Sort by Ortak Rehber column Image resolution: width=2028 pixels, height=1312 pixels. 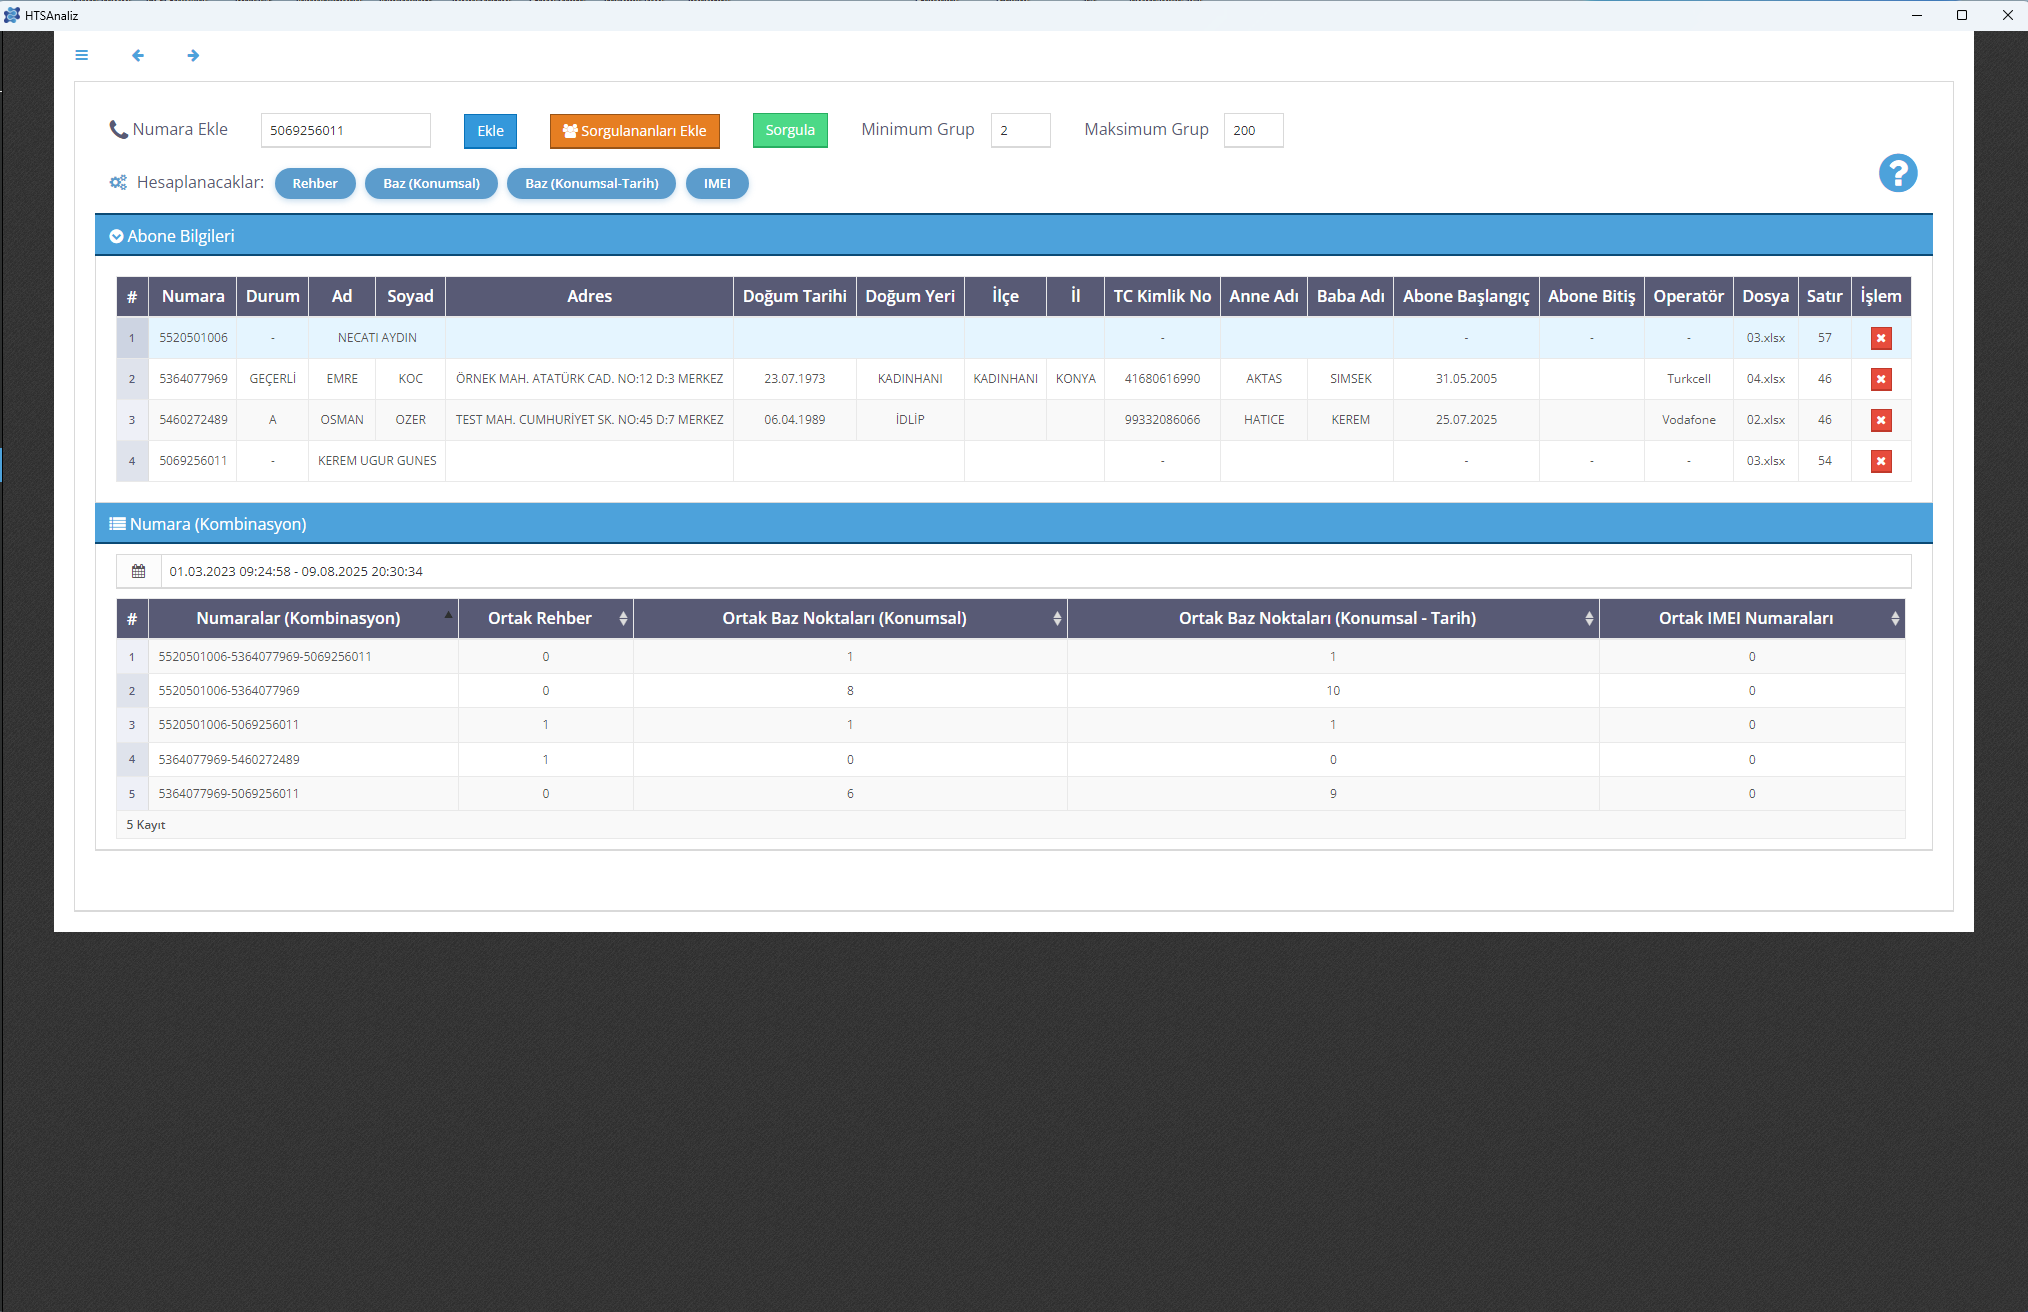point(546,618)
